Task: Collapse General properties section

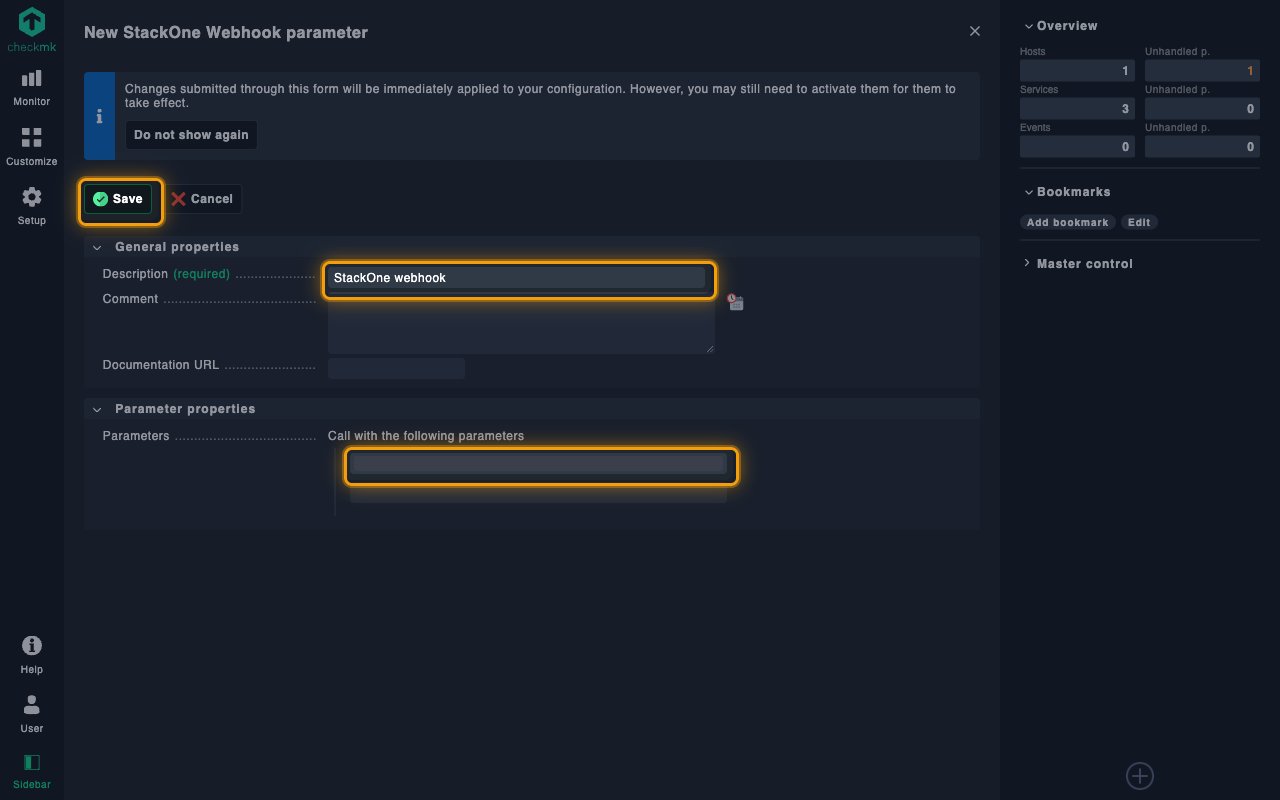Action: tap(97, 247)
